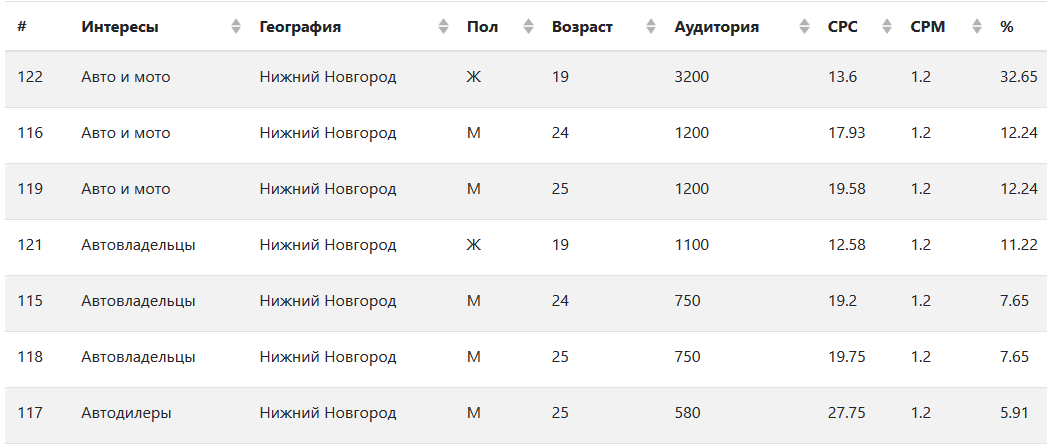Sort by CPM arrow icon
Screen dimensions: 1047x445
tap(977, 27)
